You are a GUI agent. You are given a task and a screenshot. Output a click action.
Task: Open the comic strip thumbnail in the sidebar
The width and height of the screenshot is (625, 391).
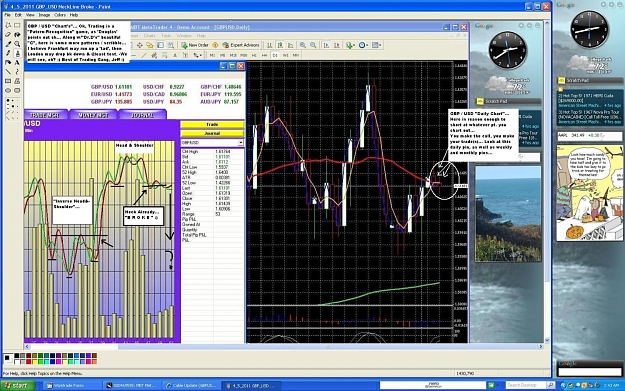590,193
